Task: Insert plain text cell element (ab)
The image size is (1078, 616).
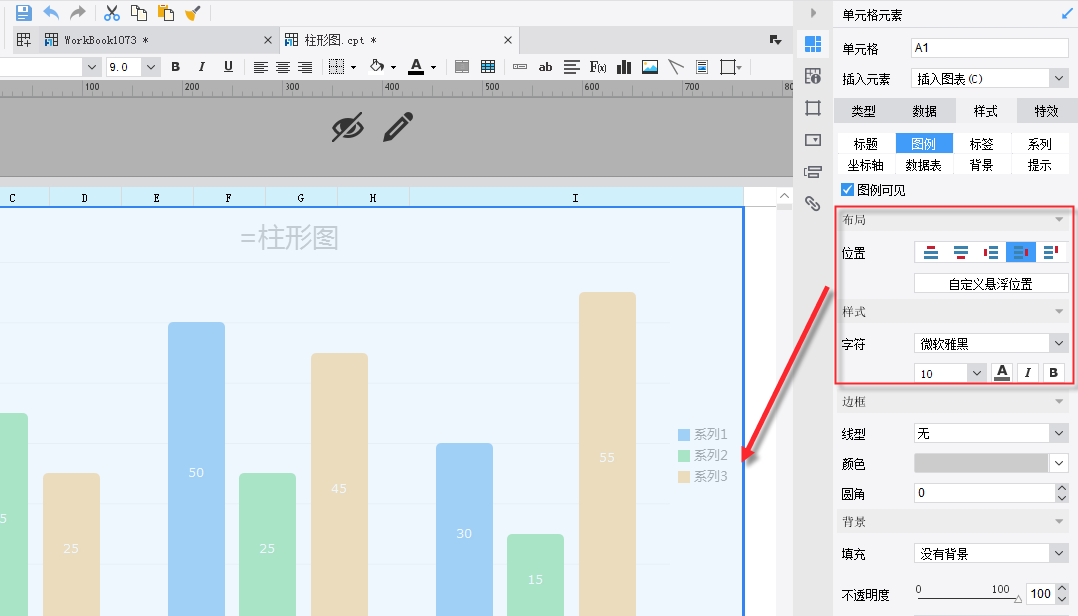Action: 545,67
